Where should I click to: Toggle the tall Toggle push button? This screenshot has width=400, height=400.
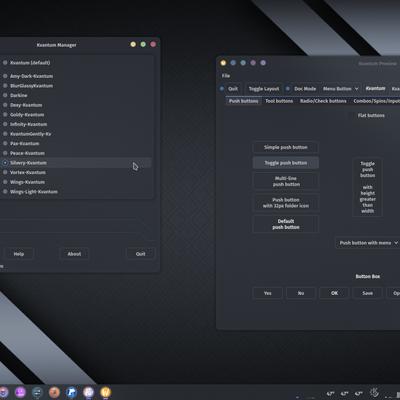coord(367,187)
